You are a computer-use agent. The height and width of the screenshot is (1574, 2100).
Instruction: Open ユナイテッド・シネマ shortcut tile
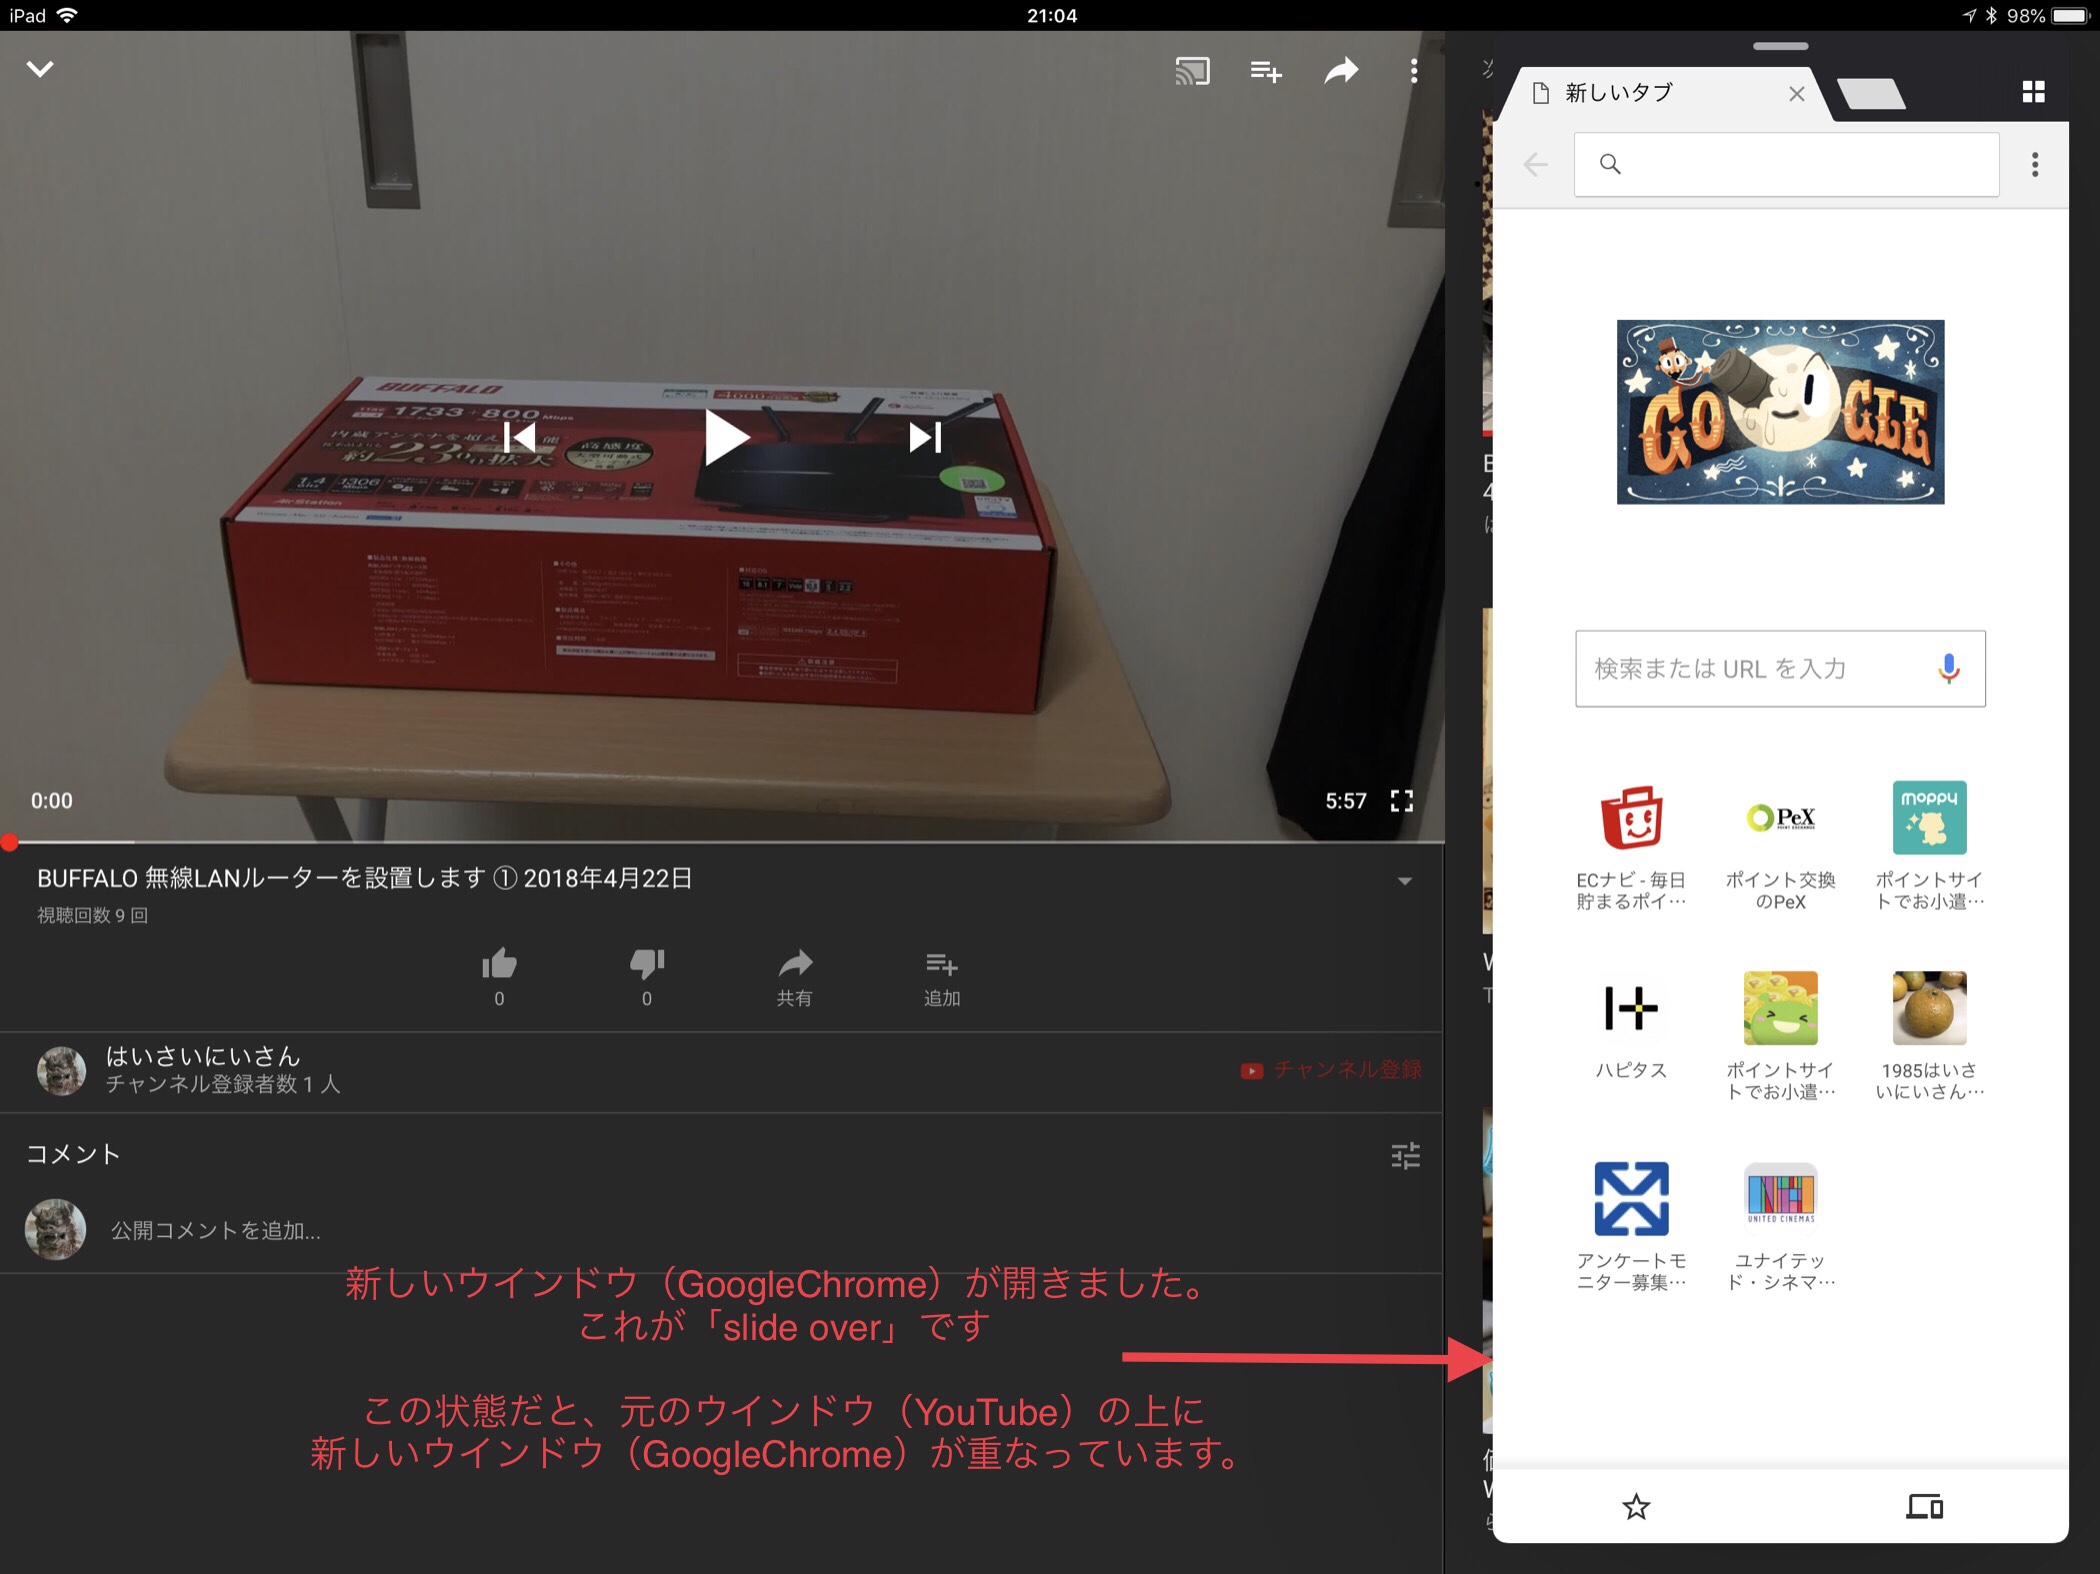[1780, 1227]
